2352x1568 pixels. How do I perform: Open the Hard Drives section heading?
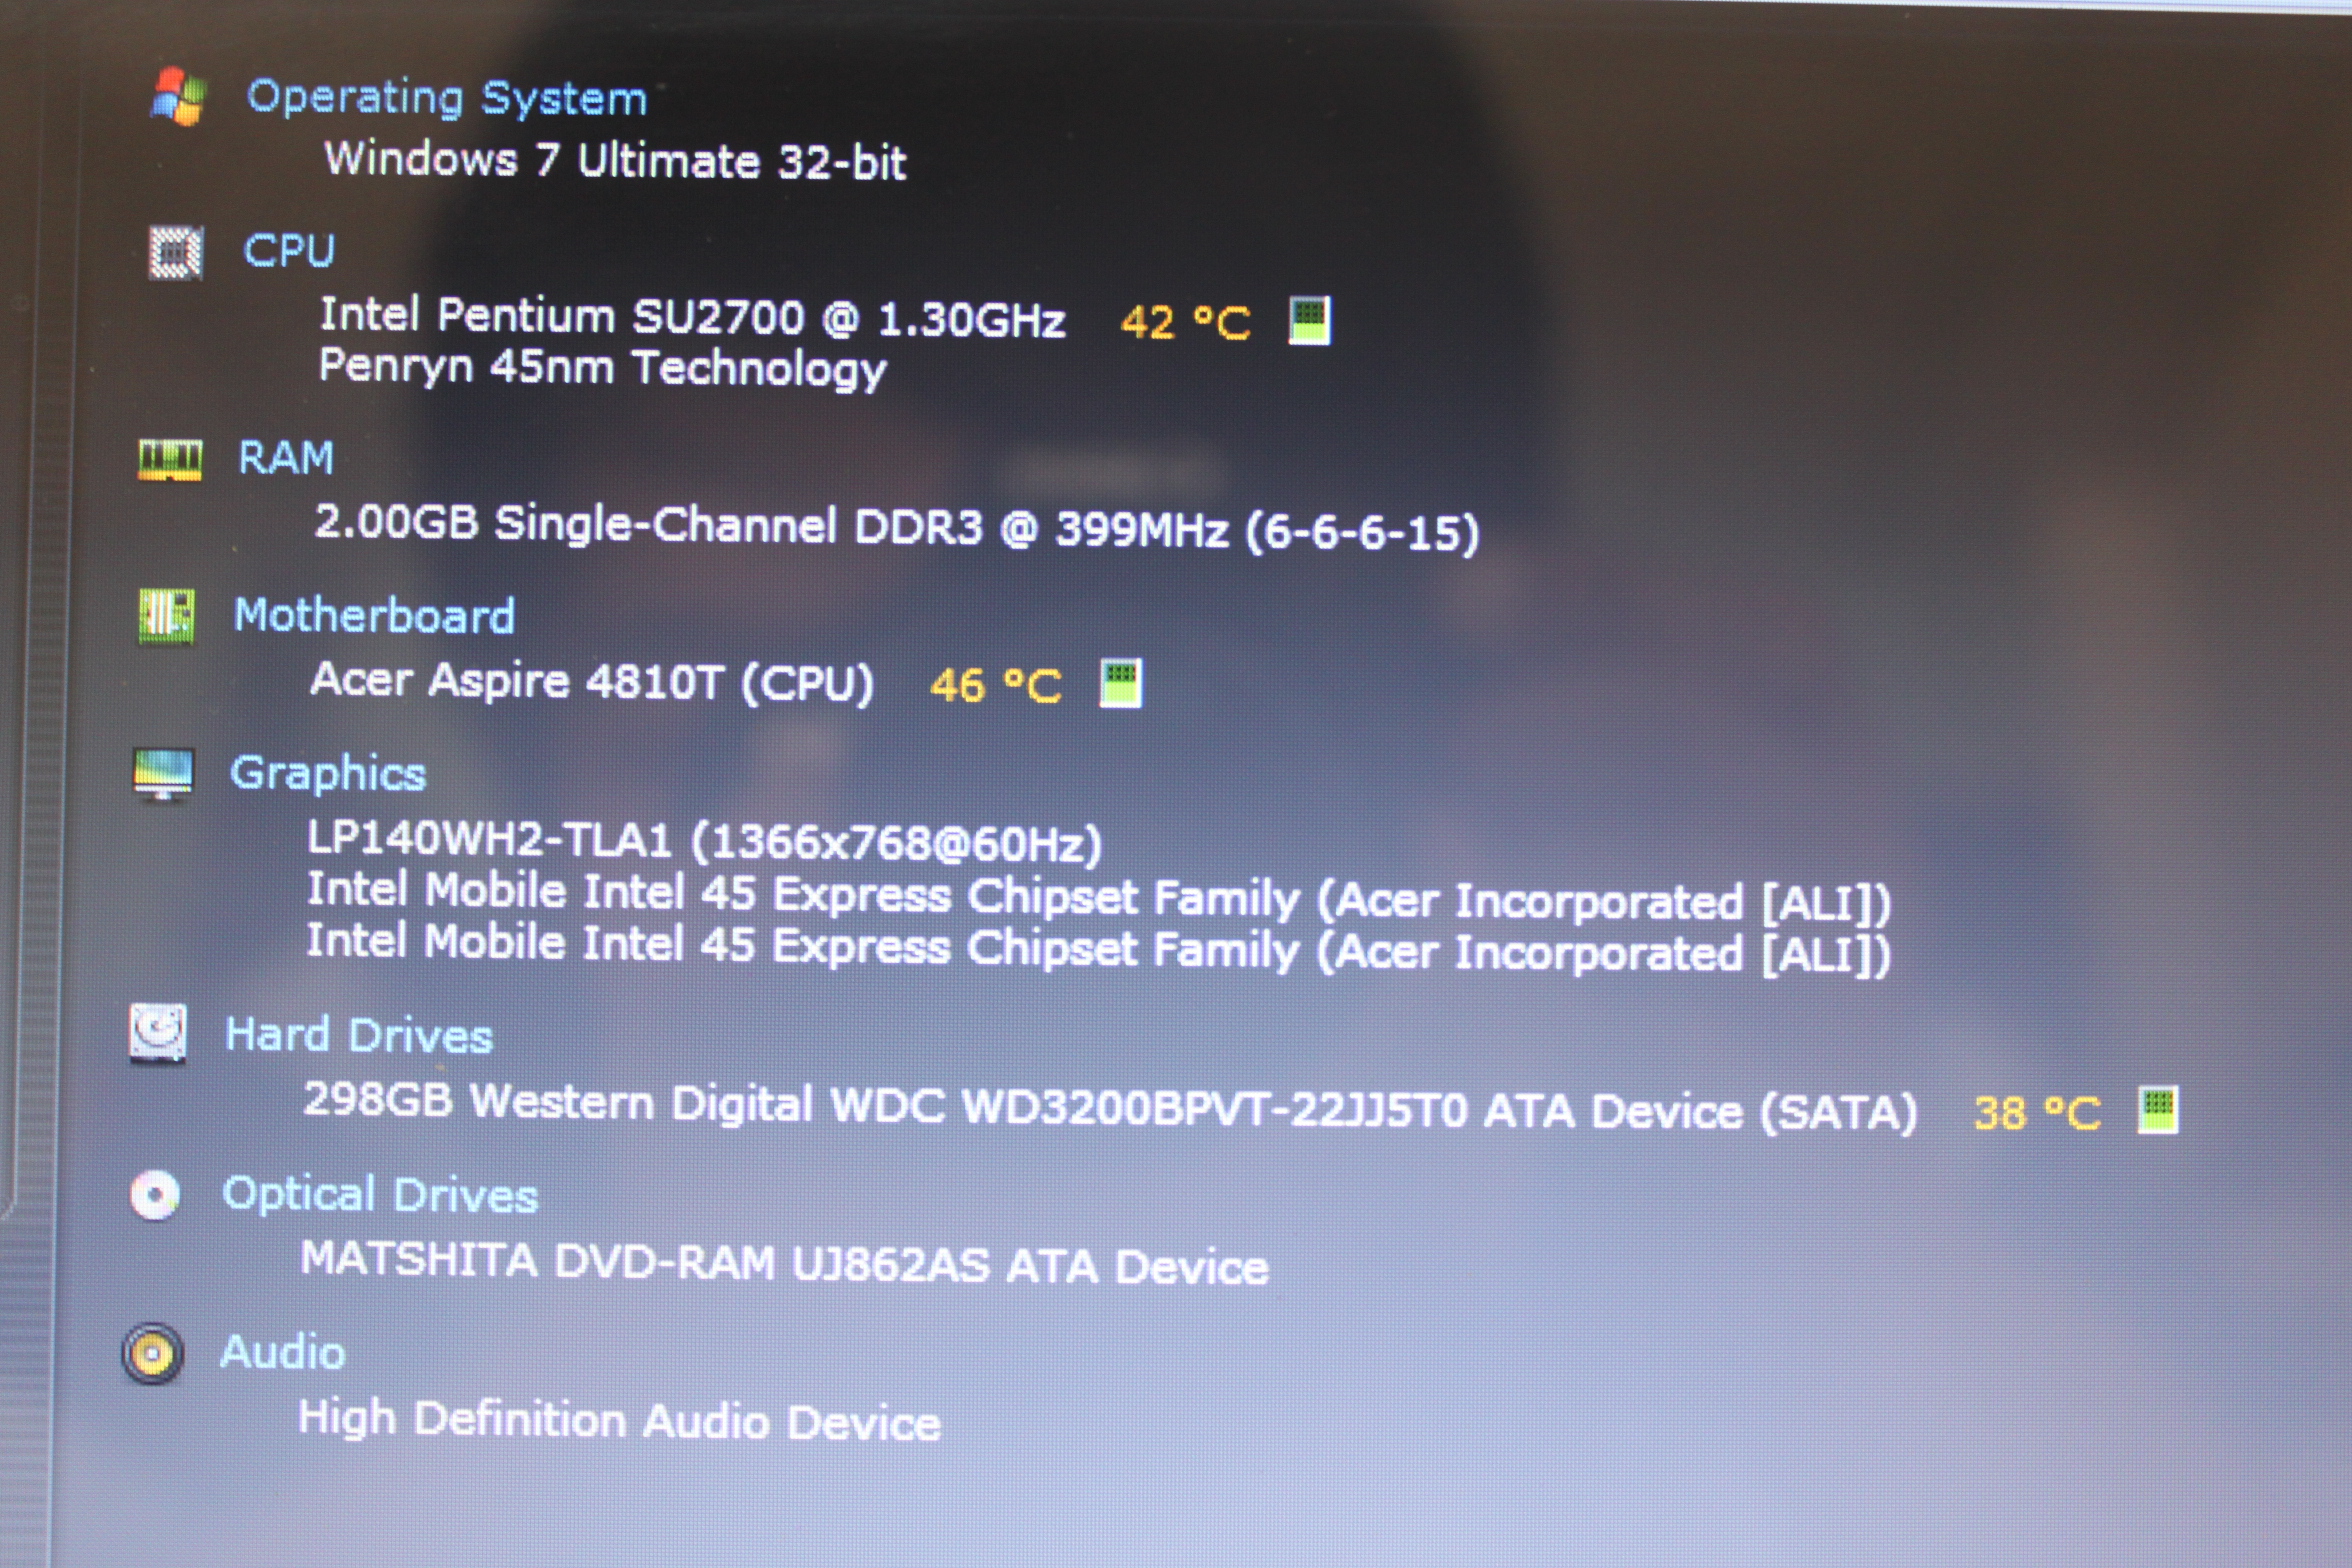[359, 1036]
